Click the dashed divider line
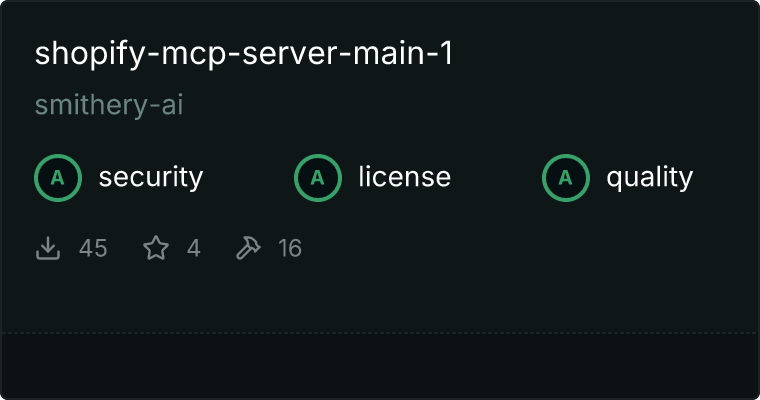The width and height of the screenshot is (760, 400). tap(380, 333)
